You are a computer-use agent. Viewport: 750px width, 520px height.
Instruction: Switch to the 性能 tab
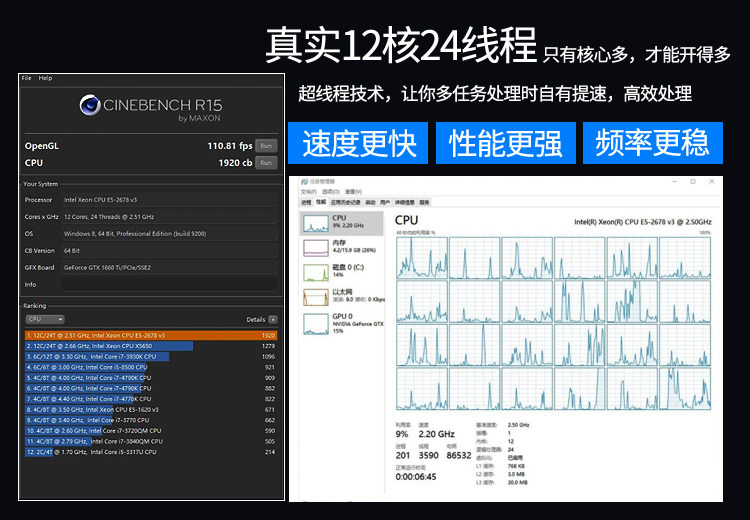320,202
